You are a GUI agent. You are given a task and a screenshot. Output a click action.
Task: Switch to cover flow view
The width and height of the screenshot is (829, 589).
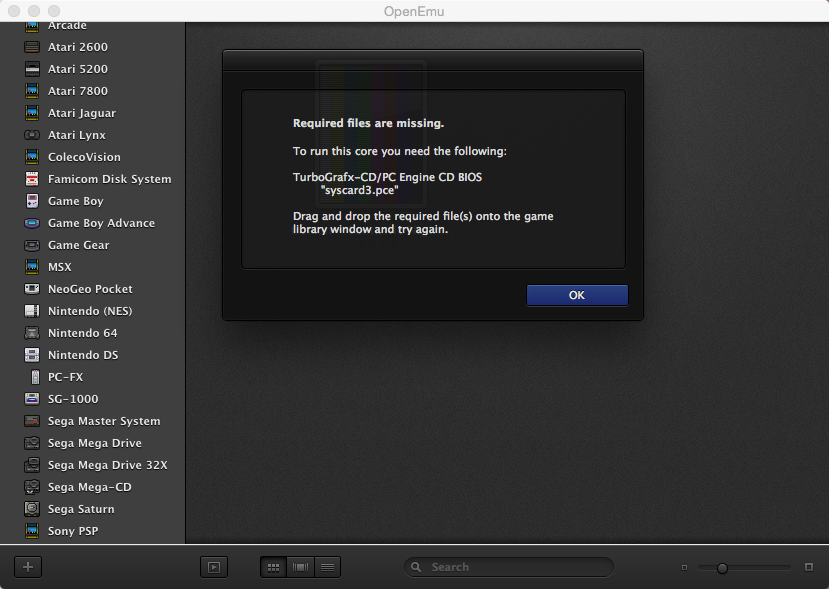pos(300,567)
